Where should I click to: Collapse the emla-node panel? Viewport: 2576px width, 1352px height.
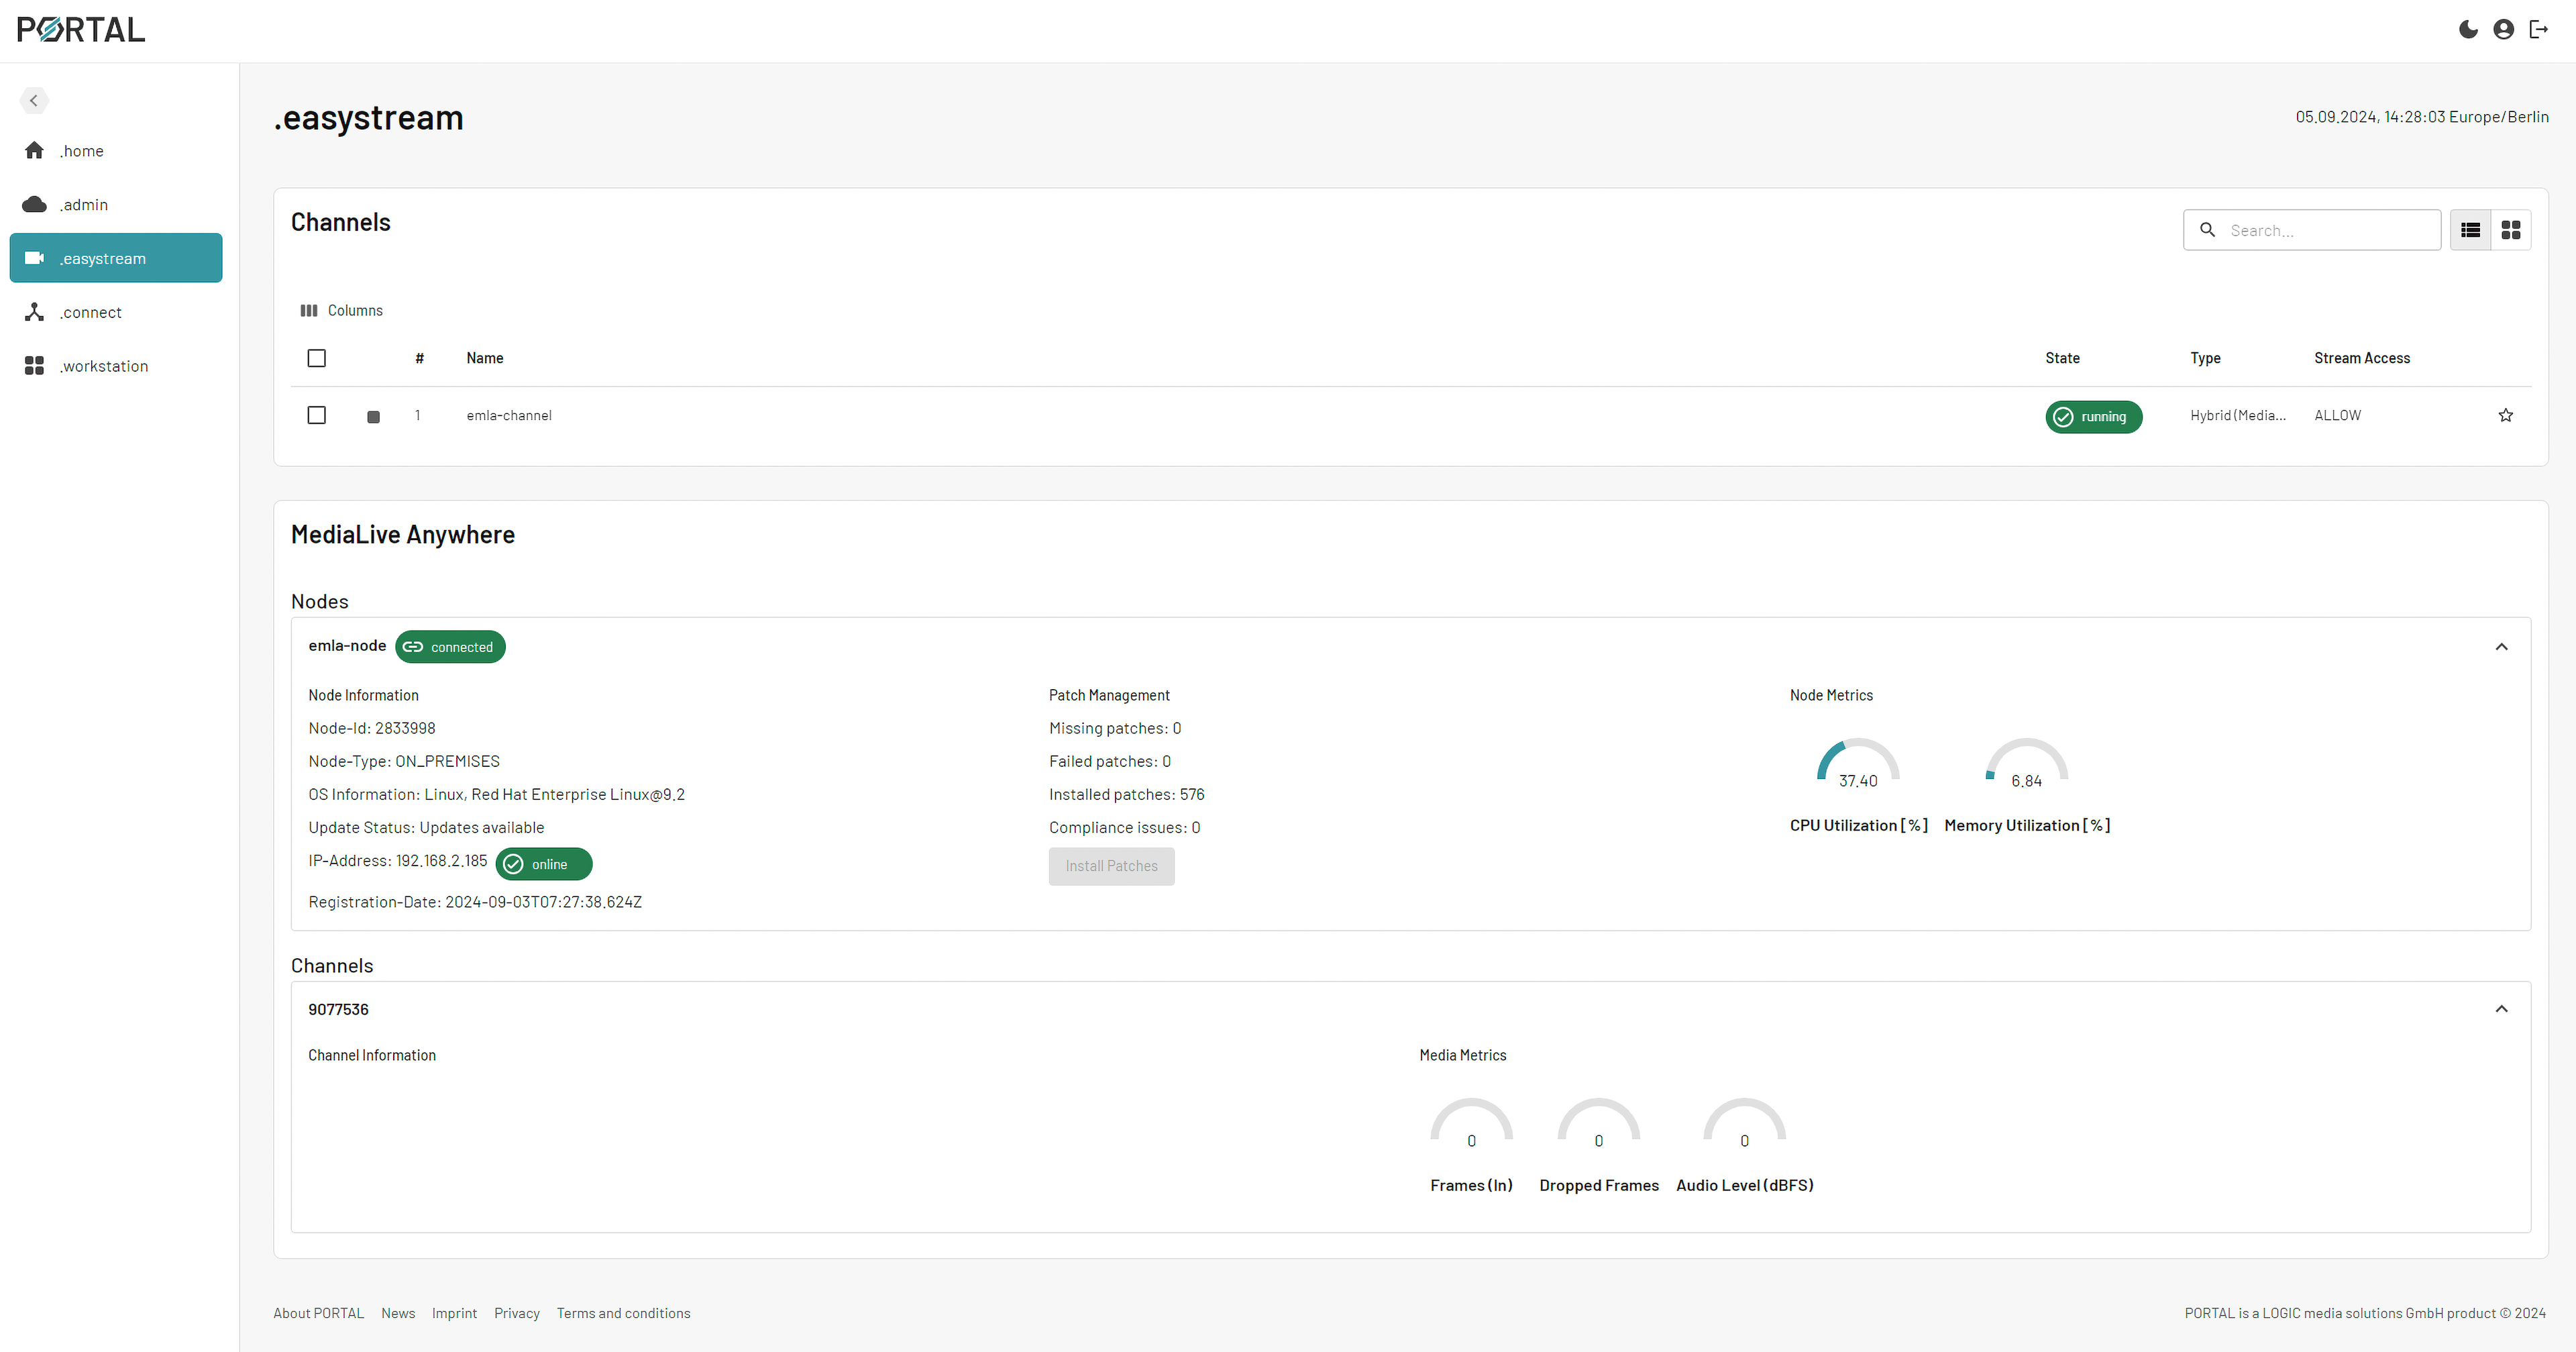(2501, 647)
